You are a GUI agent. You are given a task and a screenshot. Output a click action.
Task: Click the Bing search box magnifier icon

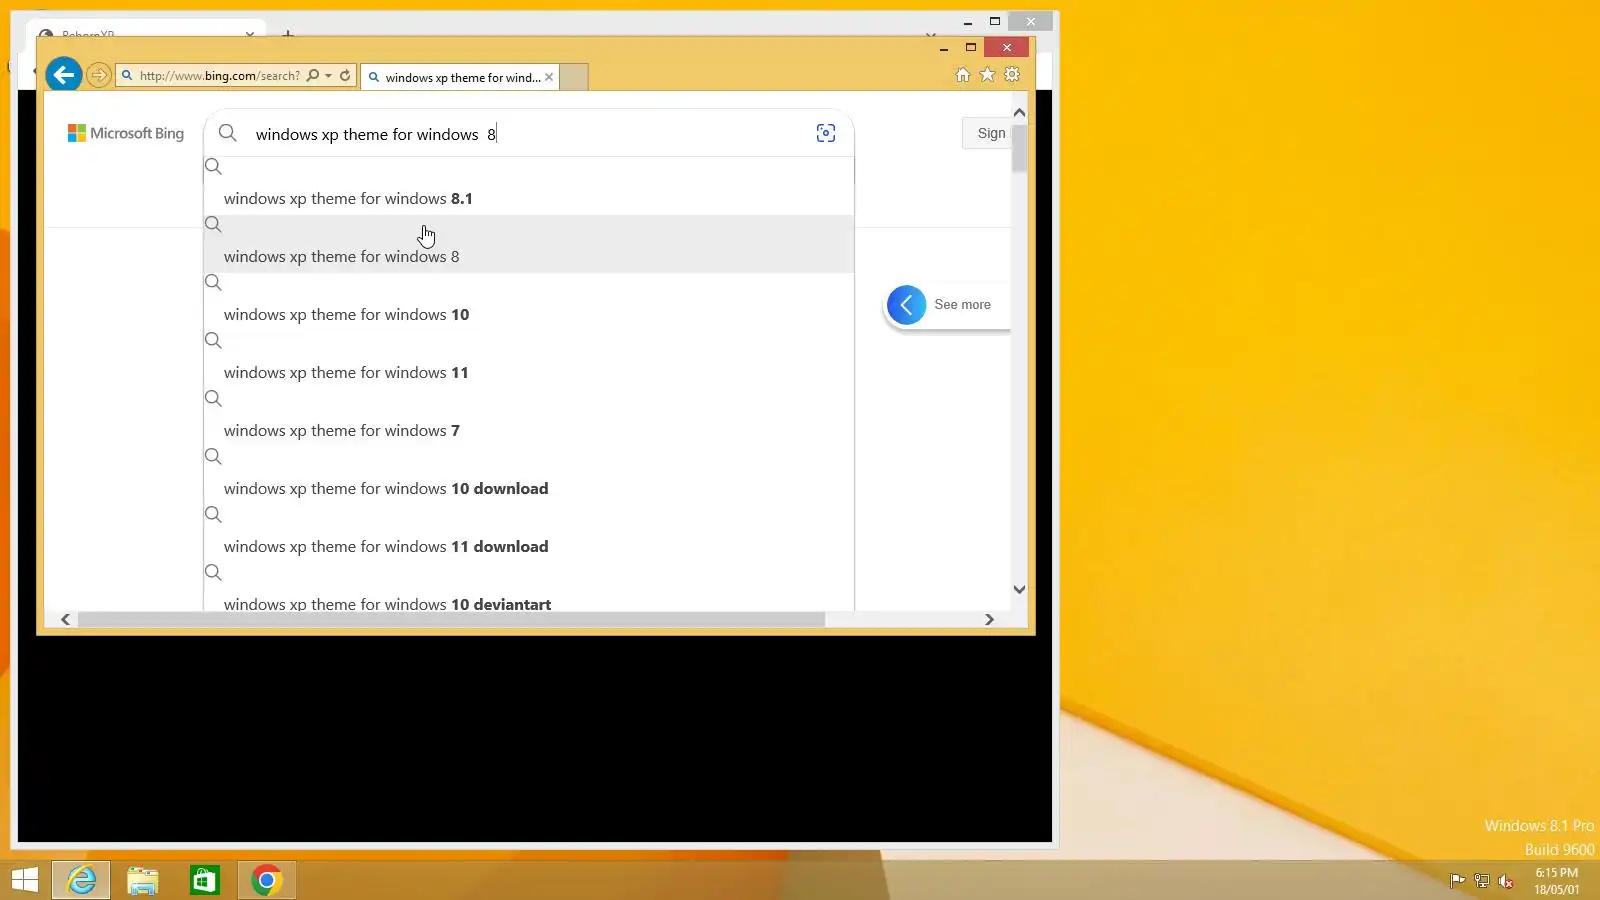(228, 133)
